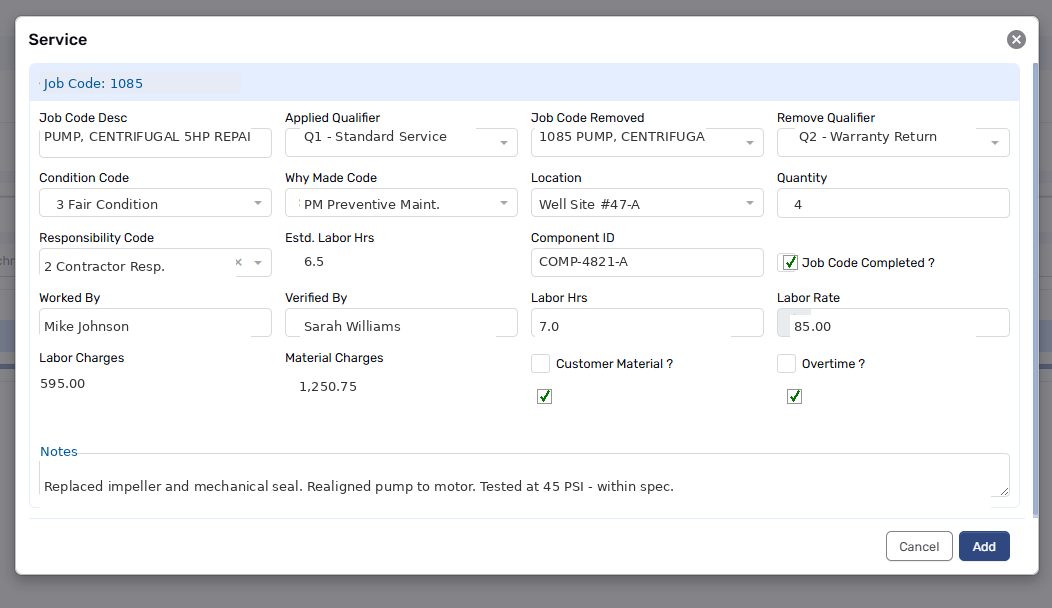The width and height of the screenshot is (1052, 608).
Task: Click the Applied Qualifier dropdown arrow icon
Action: tap(506, 142)
